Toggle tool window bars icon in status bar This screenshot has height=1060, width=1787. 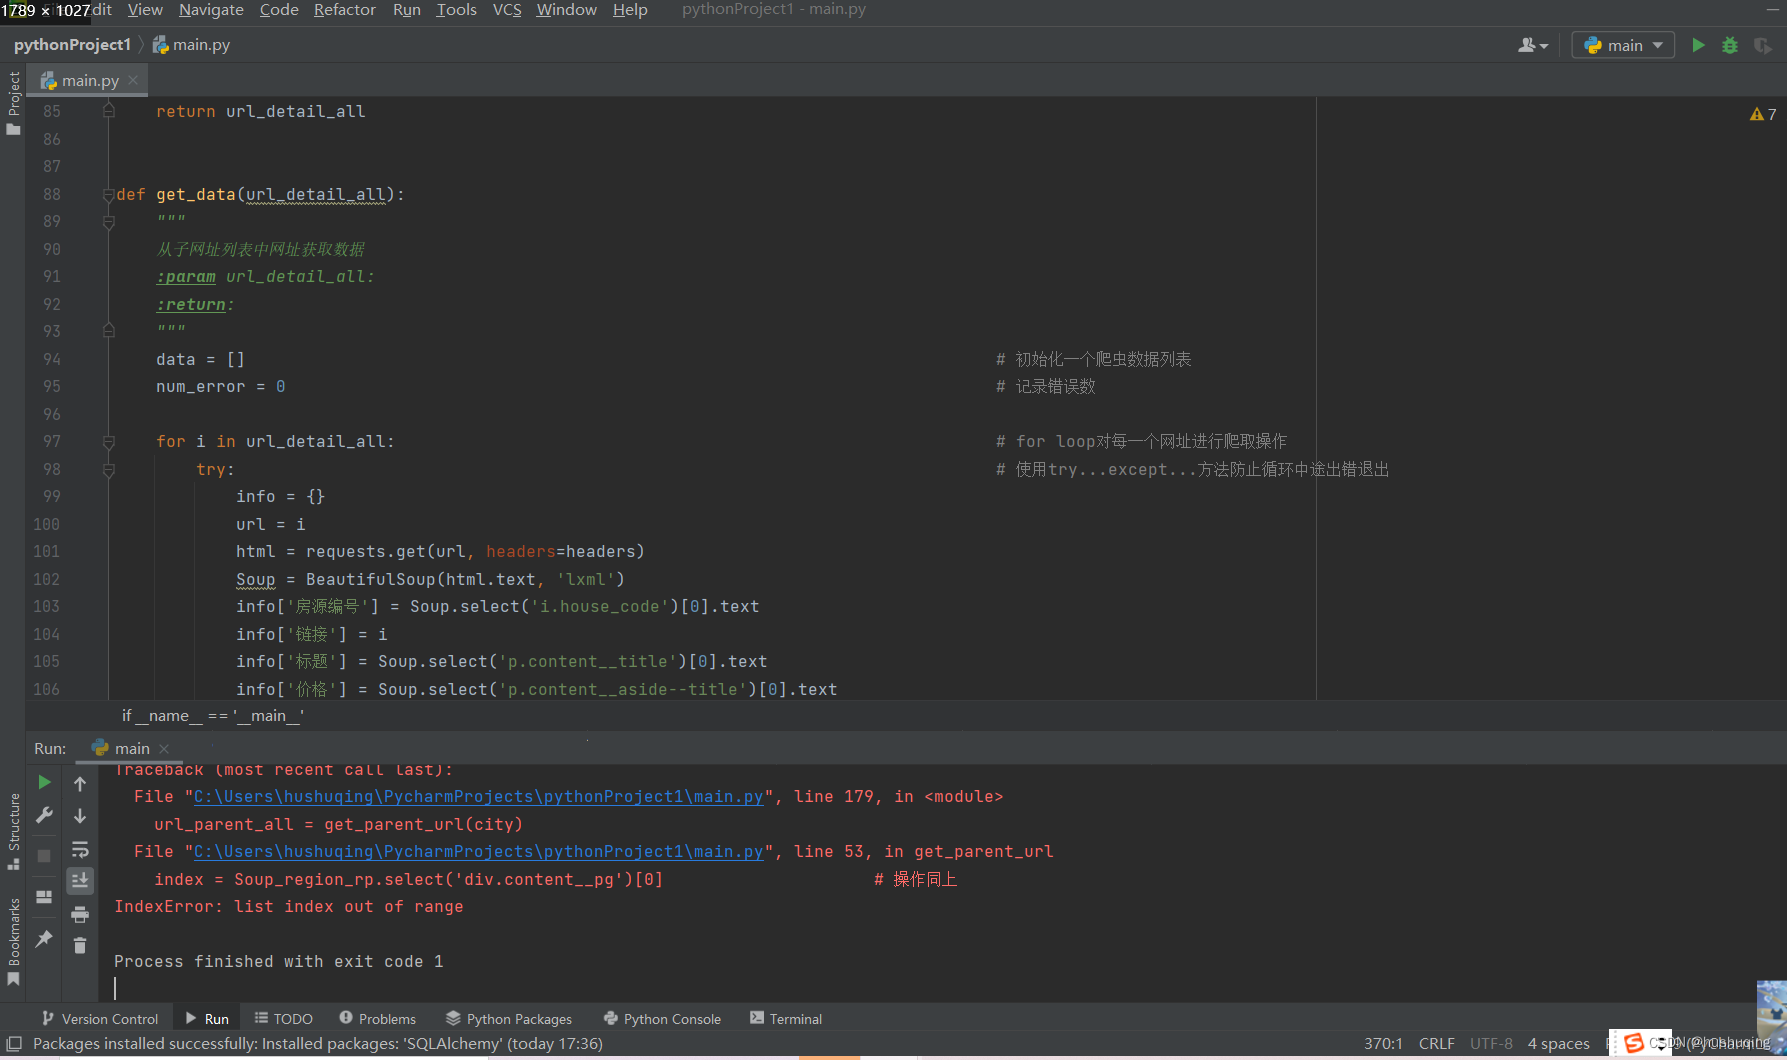pos(14,1044)
